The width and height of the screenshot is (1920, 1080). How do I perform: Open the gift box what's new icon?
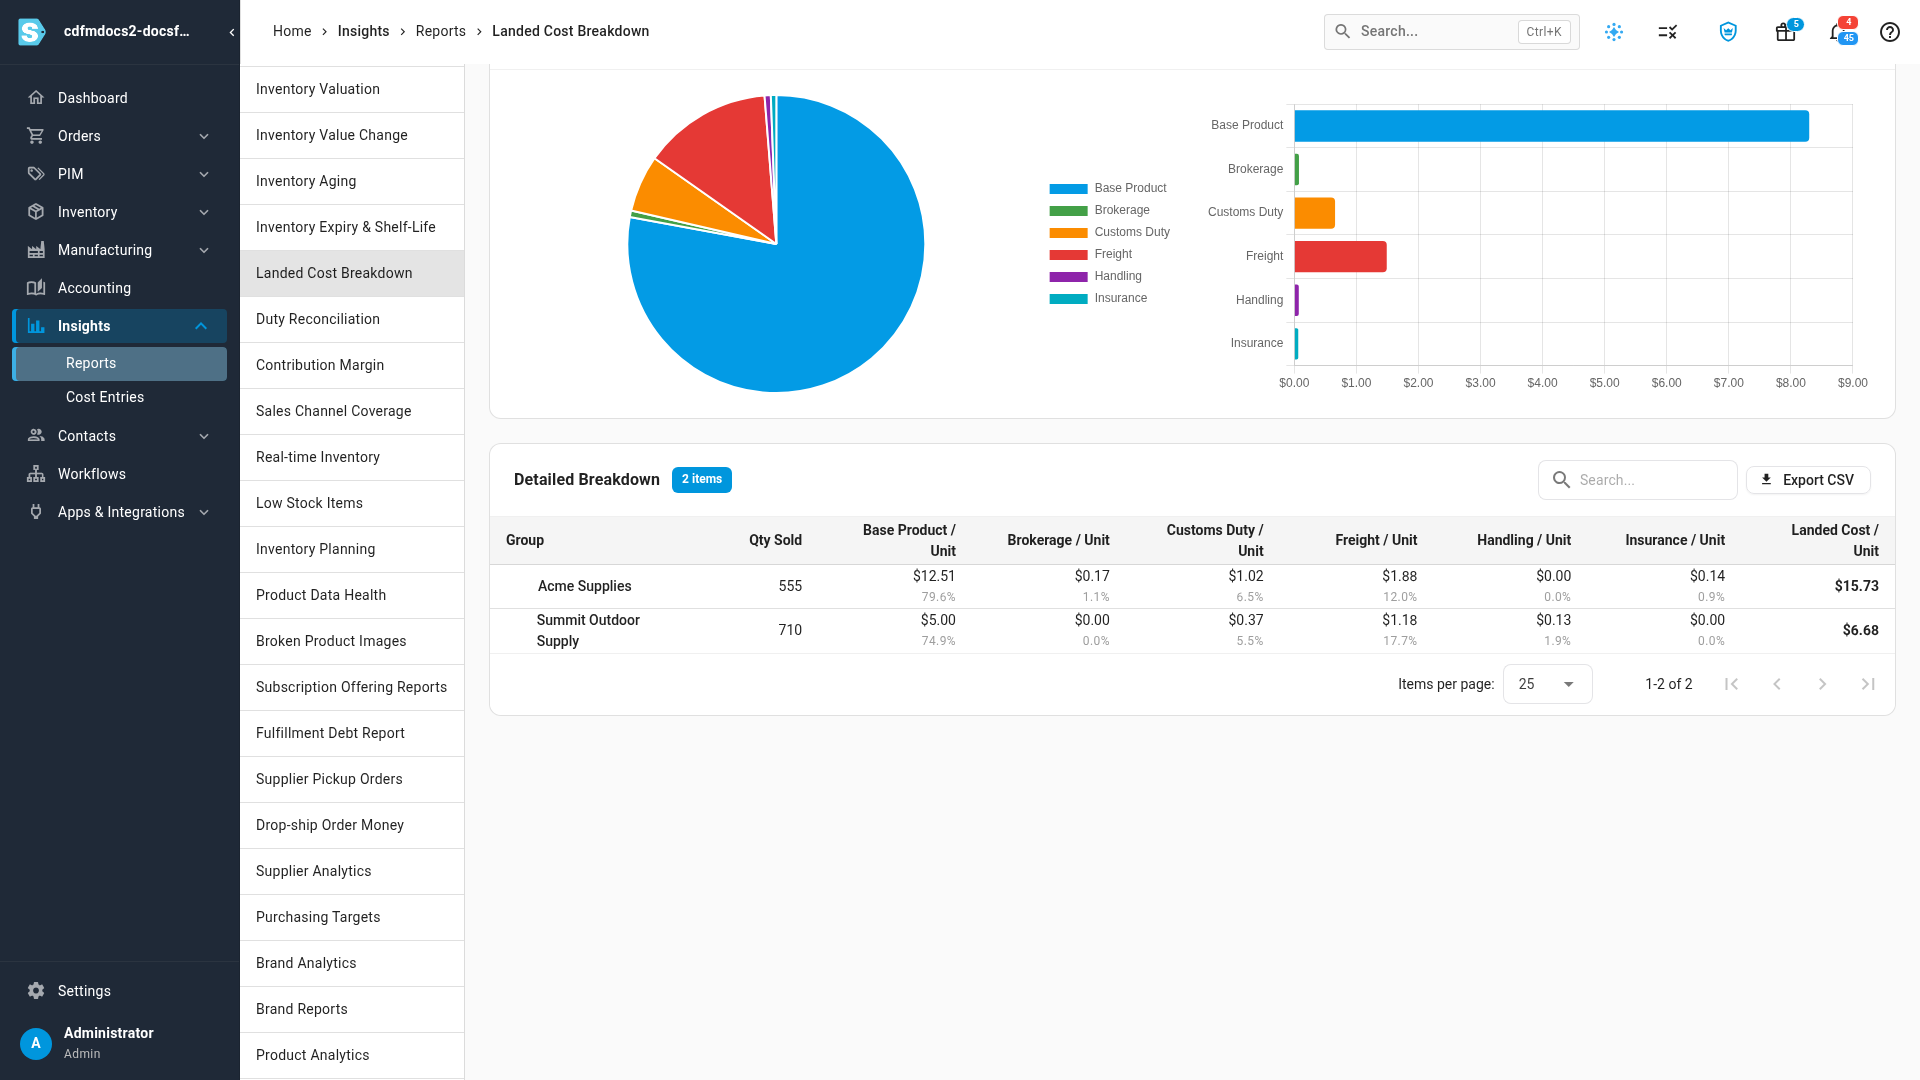click(1785, 32)
